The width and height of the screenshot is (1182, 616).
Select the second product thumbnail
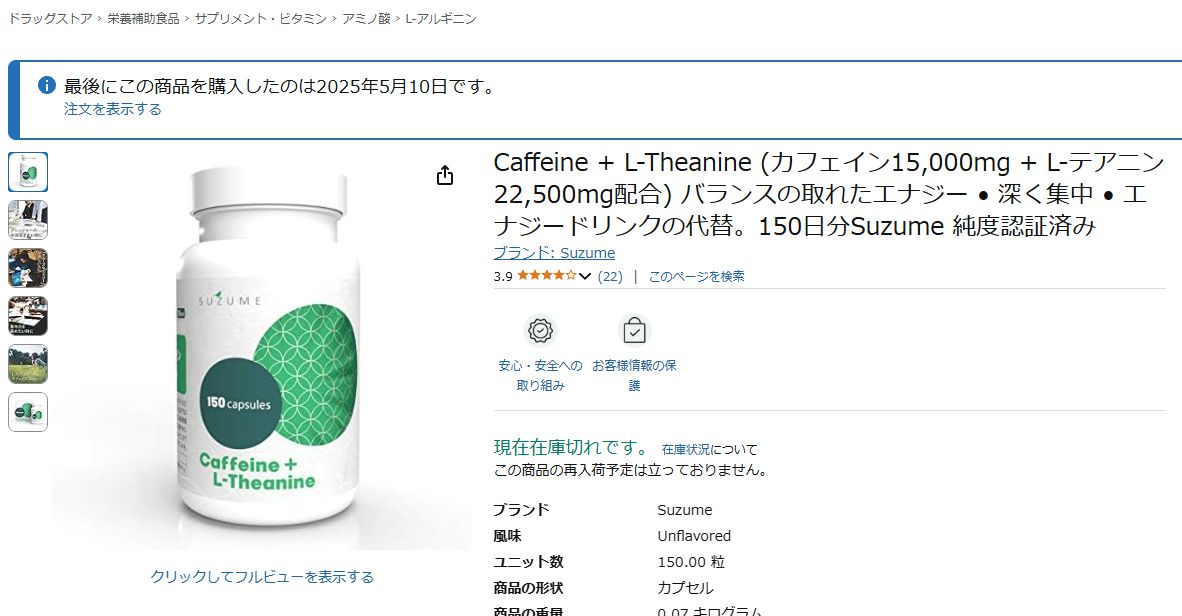28,219
